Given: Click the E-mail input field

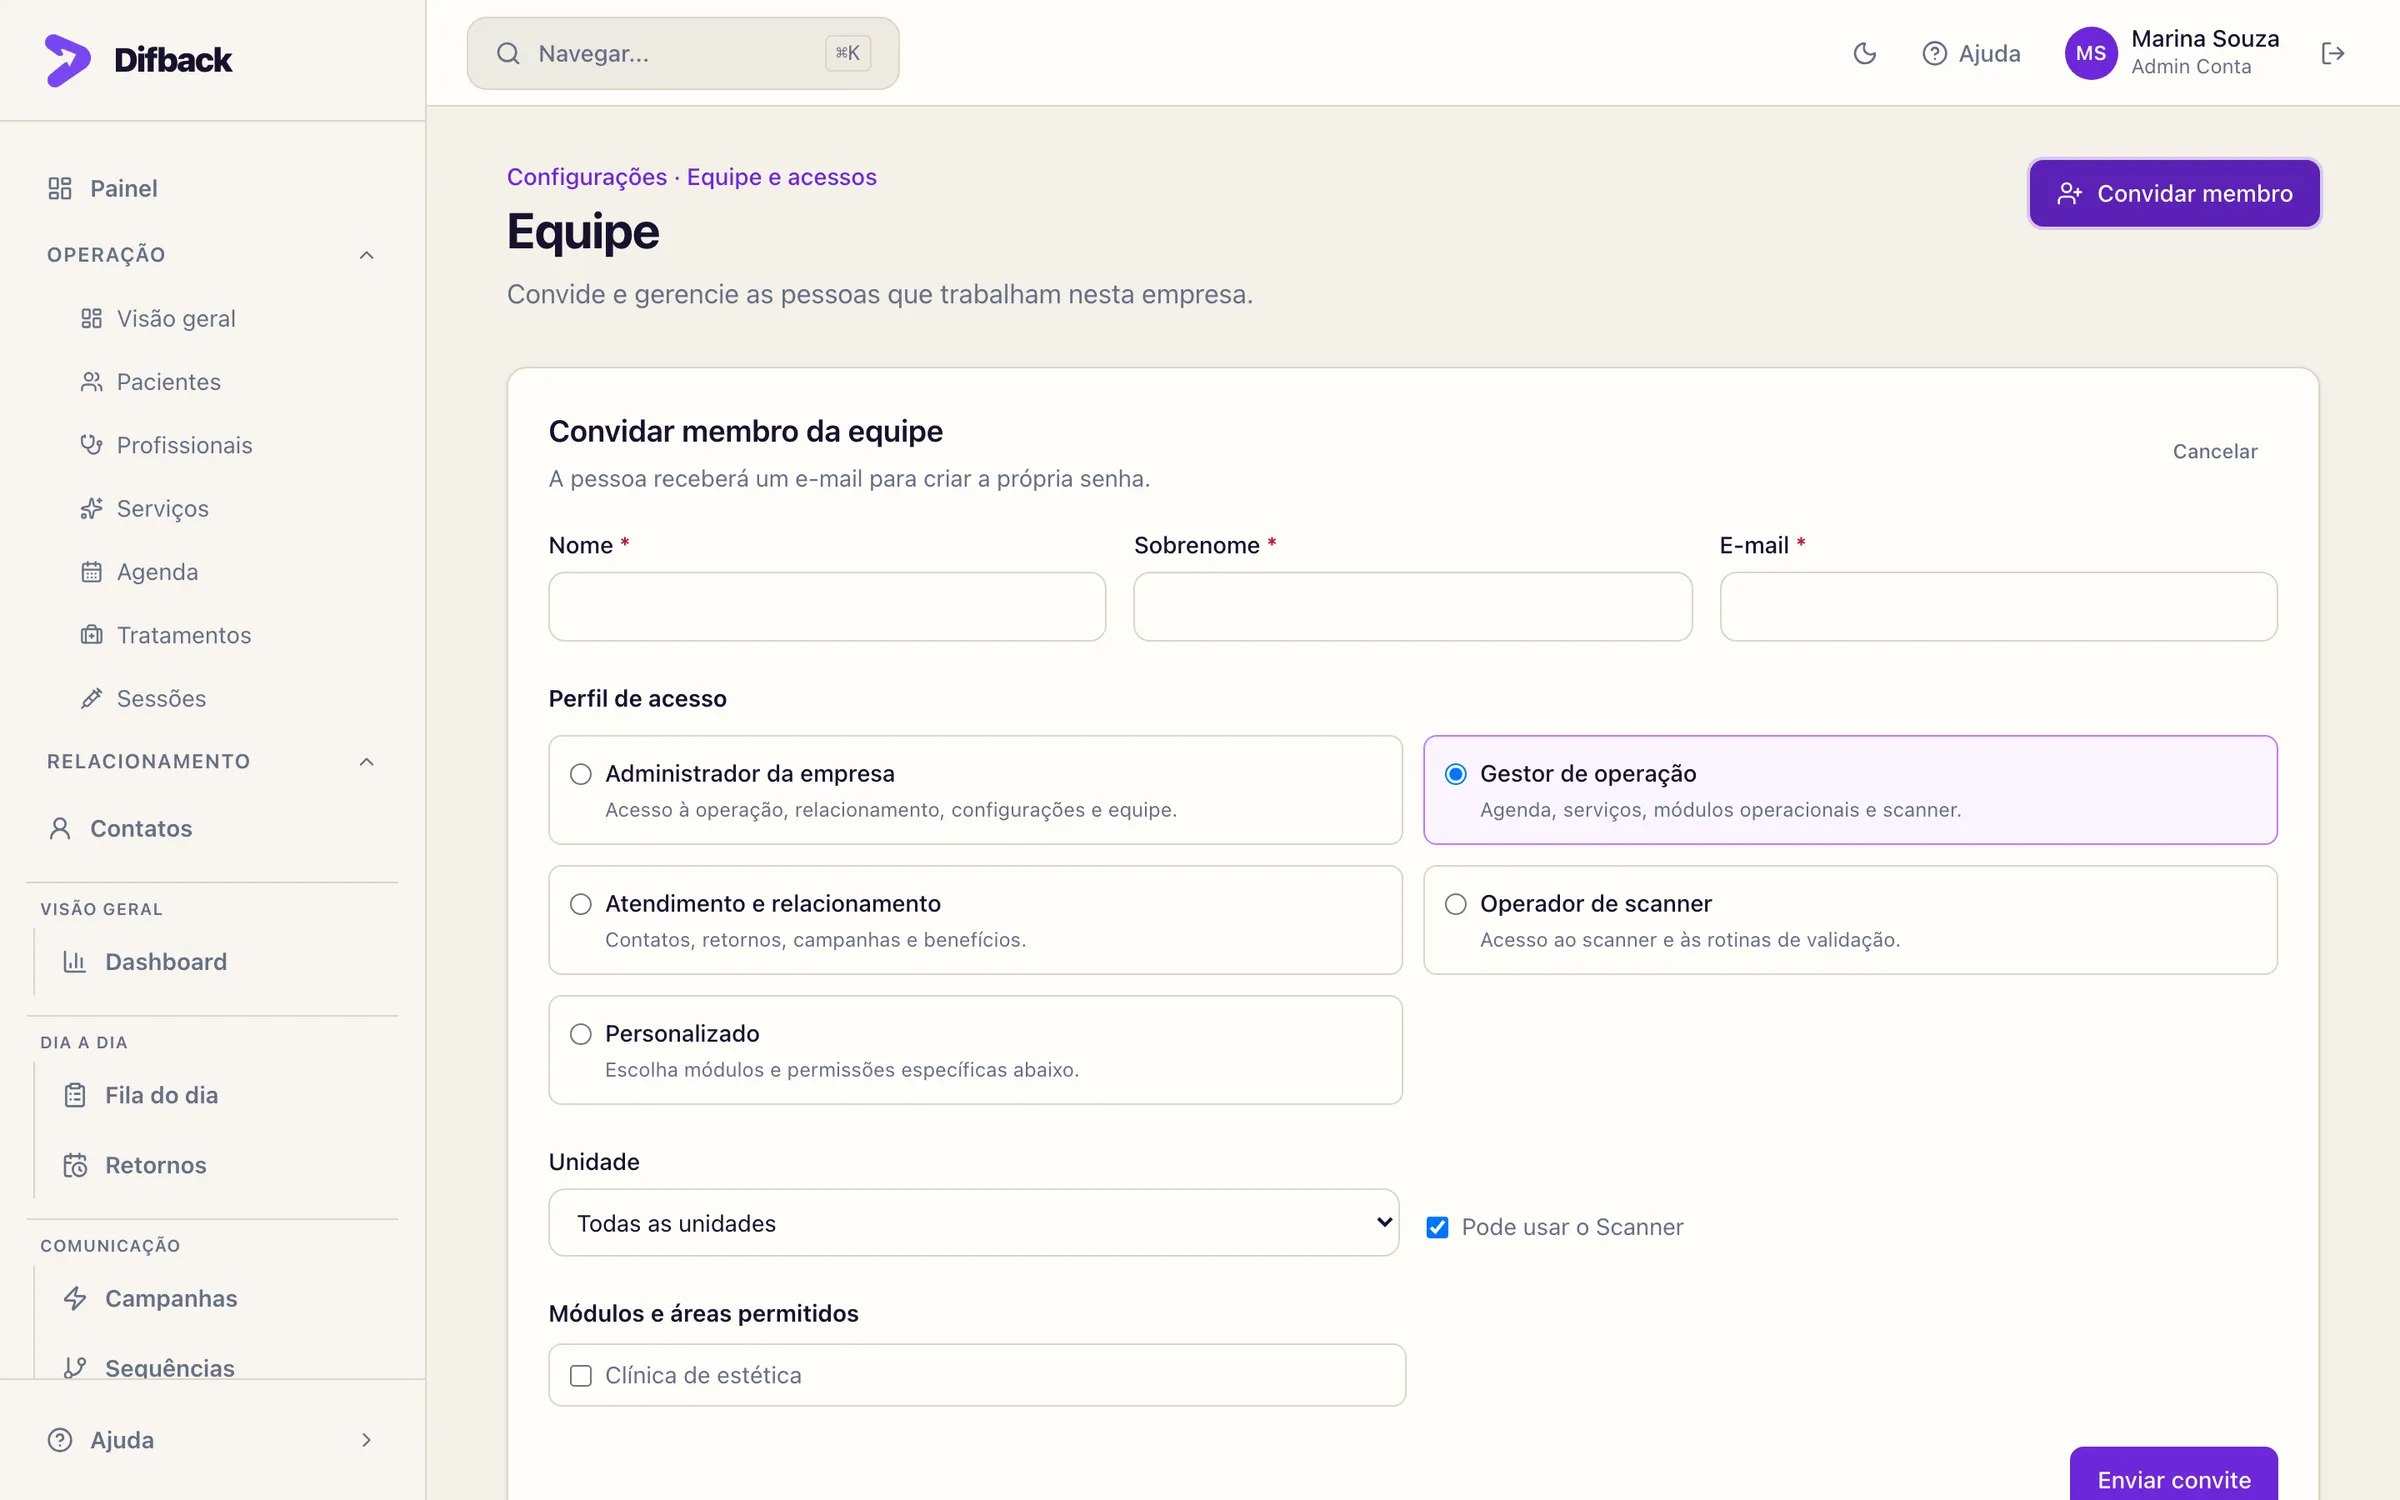Looking at the screenshot, I should coord(1998,606).
